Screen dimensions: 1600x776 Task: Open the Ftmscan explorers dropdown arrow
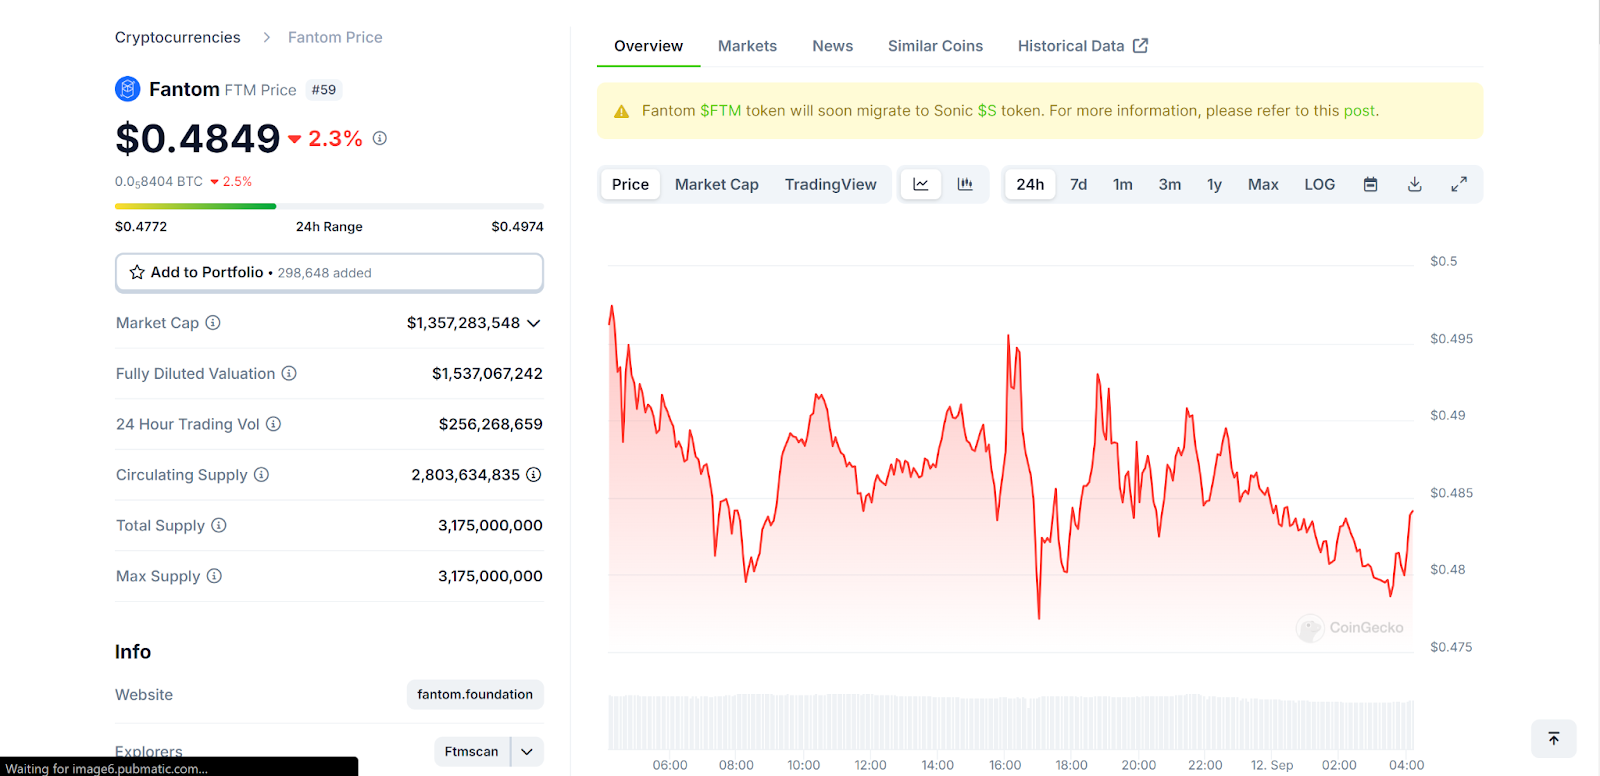coord(527,752)
